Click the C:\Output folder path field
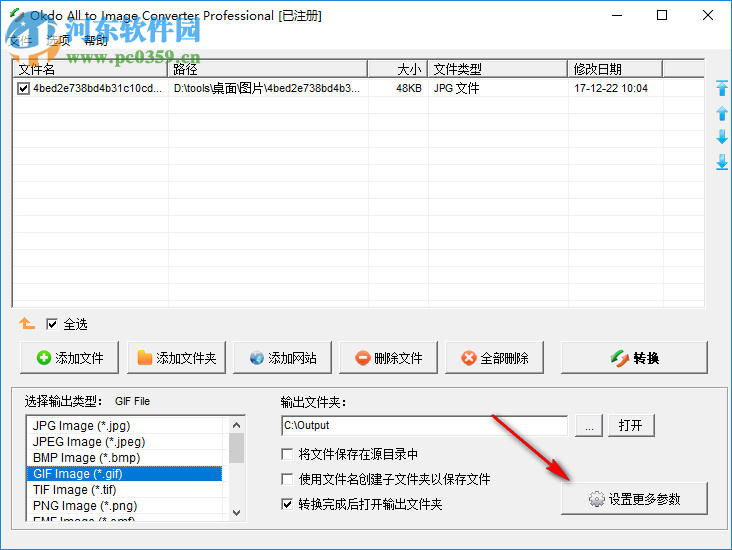Image resolution: width=732 pixels, height=550 pixels. click(424, 425)
